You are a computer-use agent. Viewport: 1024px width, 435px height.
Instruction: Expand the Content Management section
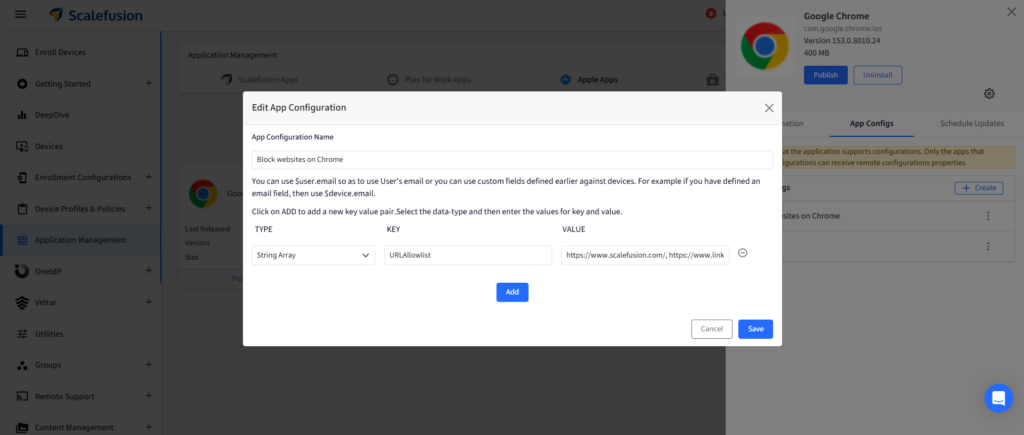coord(149,427)
